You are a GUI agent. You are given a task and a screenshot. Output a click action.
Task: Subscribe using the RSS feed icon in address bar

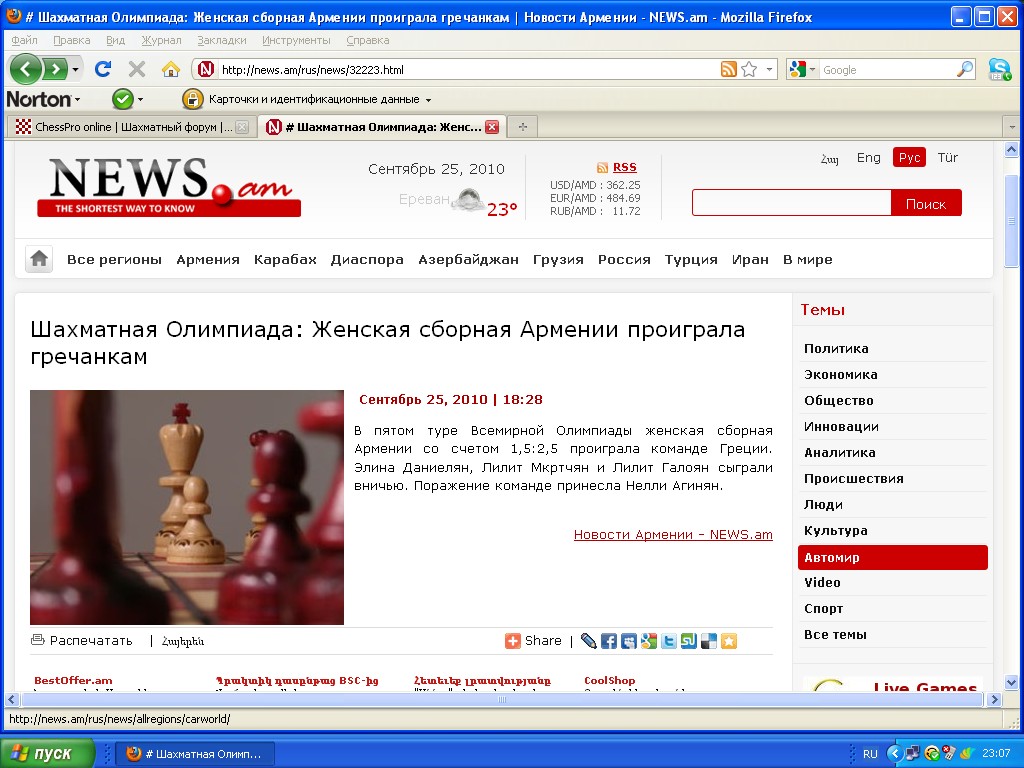(729, 69)
